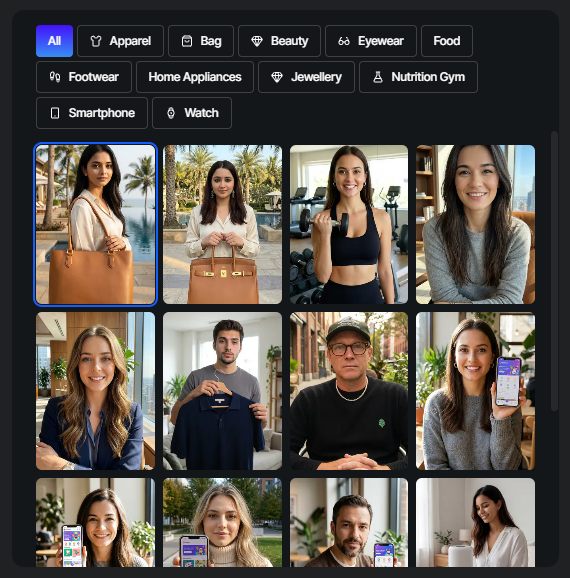Select the All category filter
This screenshot has height=578, width=570.
(x=54, y=41)
